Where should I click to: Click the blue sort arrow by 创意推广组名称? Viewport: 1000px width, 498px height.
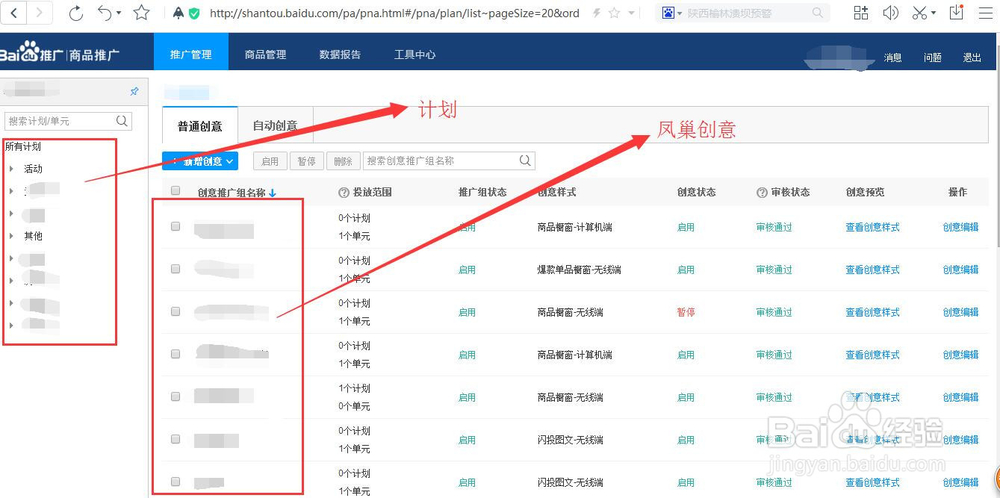click(272, 193)
